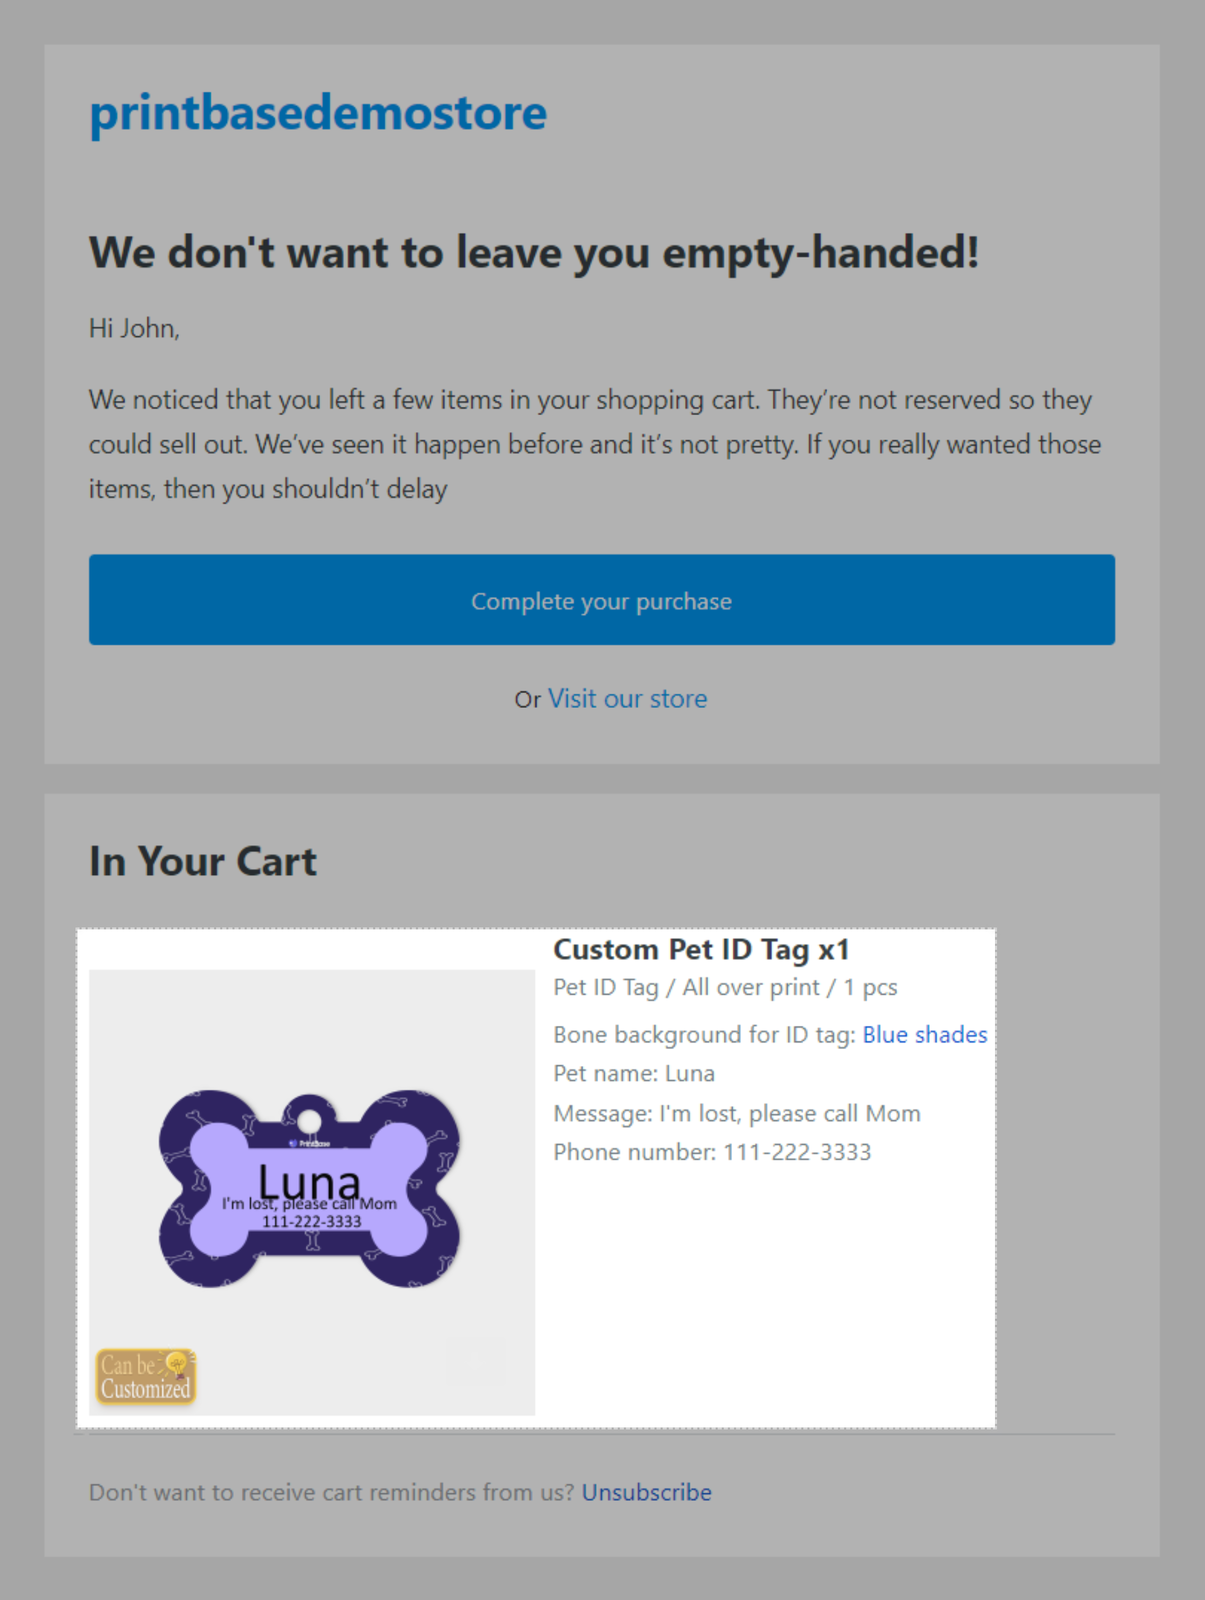Click the Hi John greeting

[134, 329]
